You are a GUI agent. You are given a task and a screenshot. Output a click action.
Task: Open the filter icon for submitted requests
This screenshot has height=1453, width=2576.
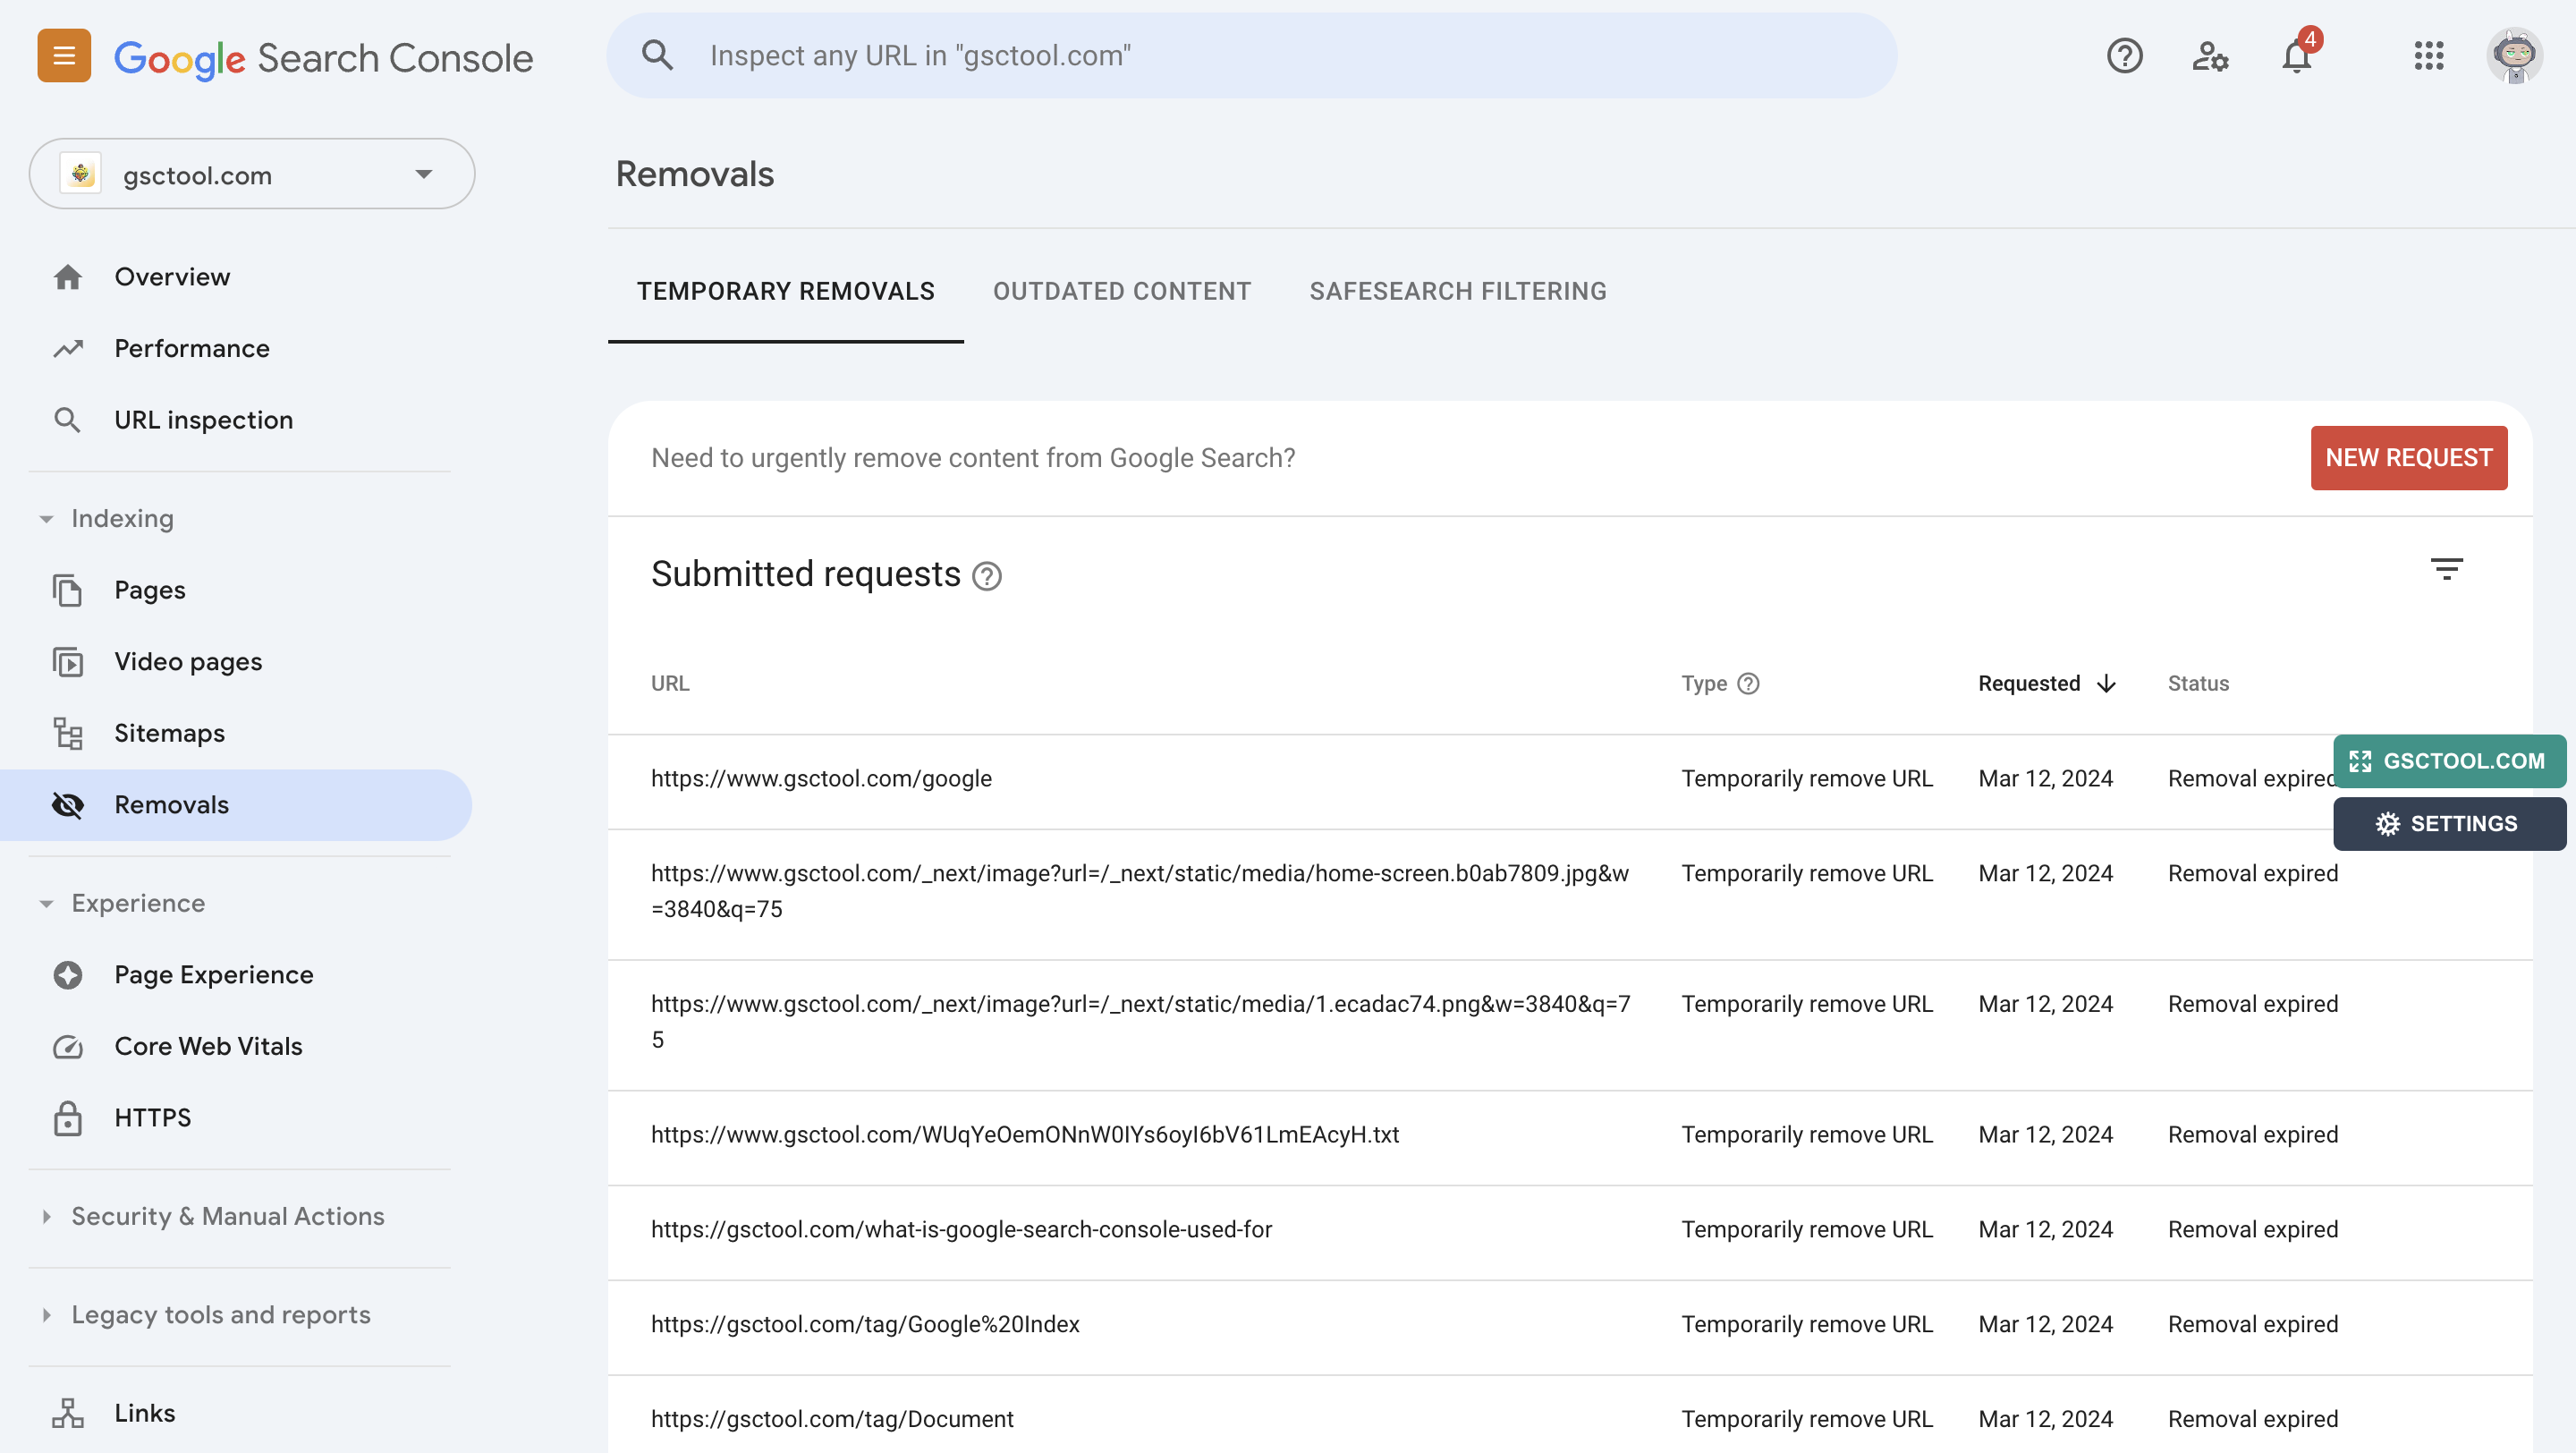tap(2447, 569)
